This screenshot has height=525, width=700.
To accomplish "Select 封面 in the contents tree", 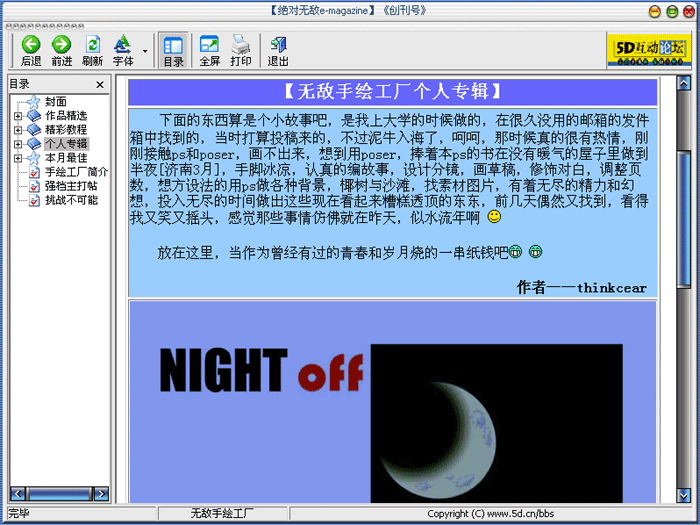I will (x=56, y=102).
